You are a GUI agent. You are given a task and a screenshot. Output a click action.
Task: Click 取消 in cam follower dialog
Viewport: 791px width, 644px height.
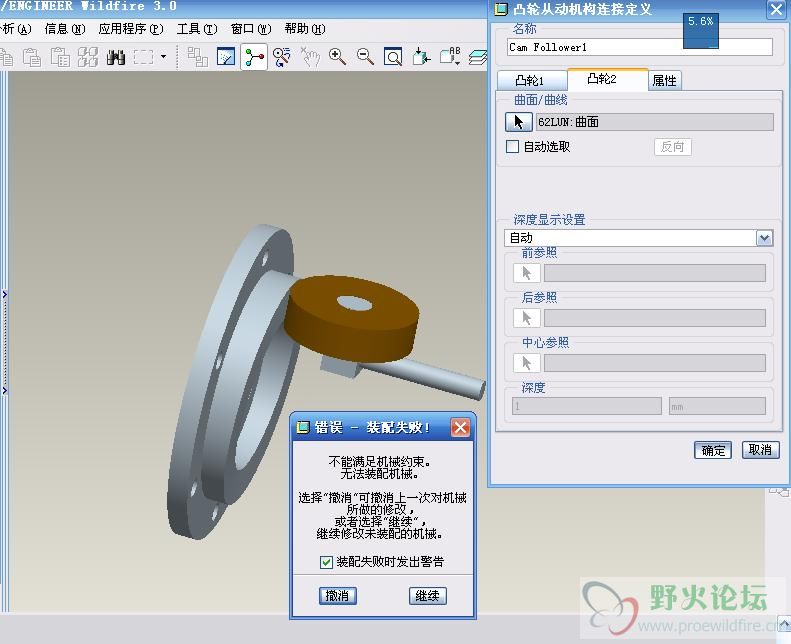[x=760, y=450]
